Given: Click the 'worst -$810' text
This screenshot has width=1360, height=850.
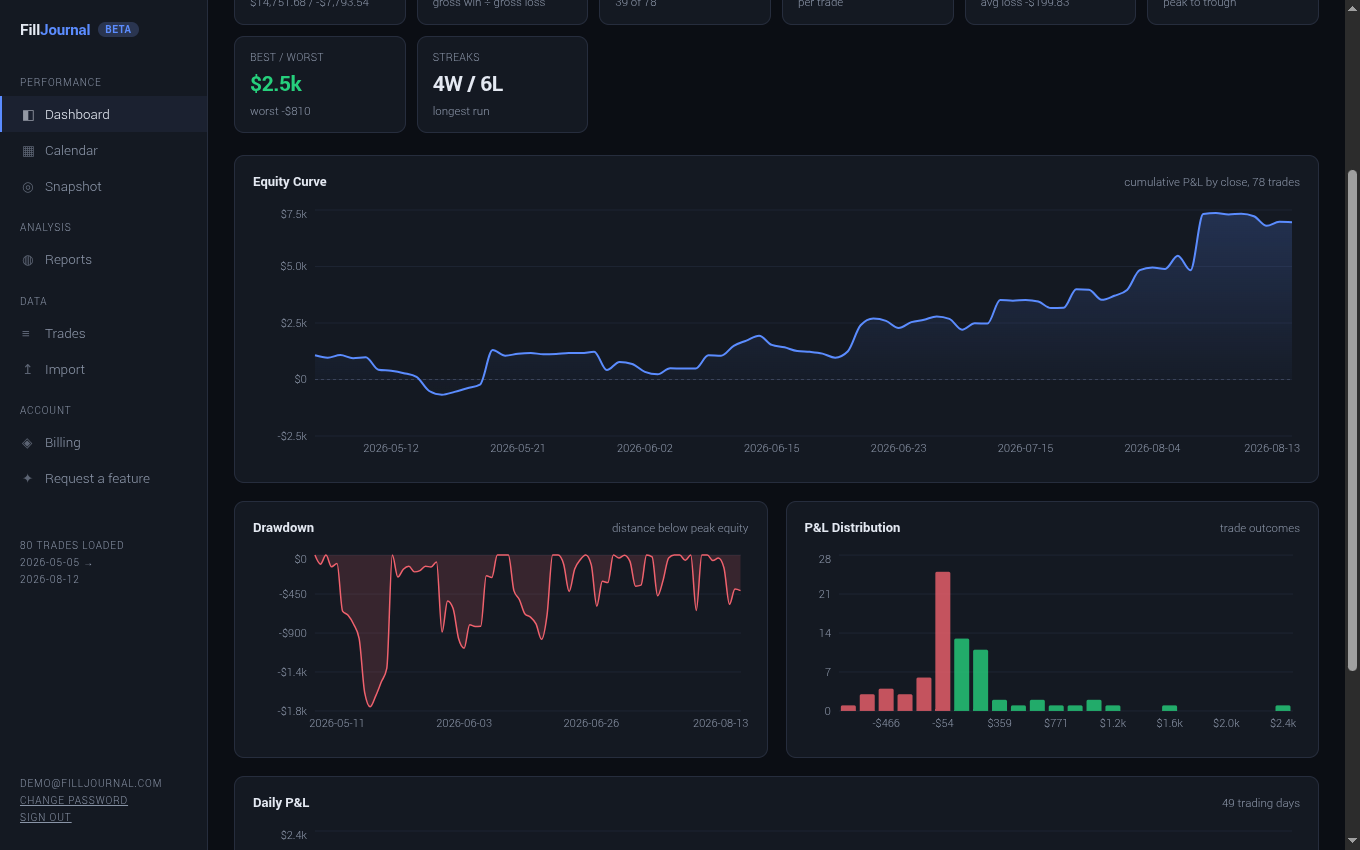Looking at the screenshot, I should click(x=280, y=111).
